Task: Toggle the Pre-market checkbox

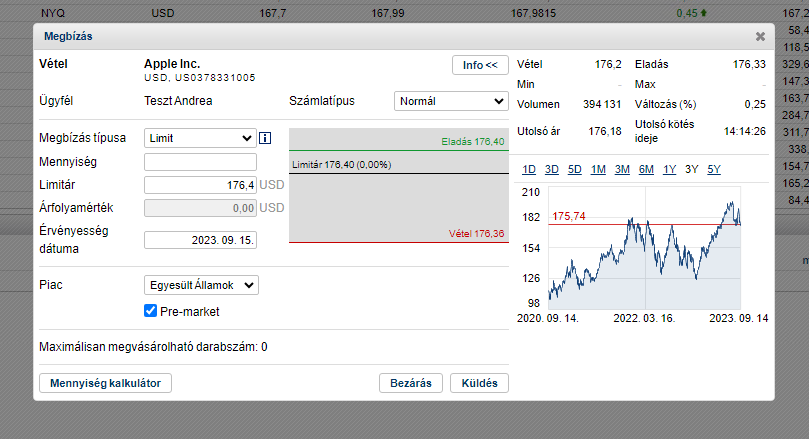Action: 150,311
